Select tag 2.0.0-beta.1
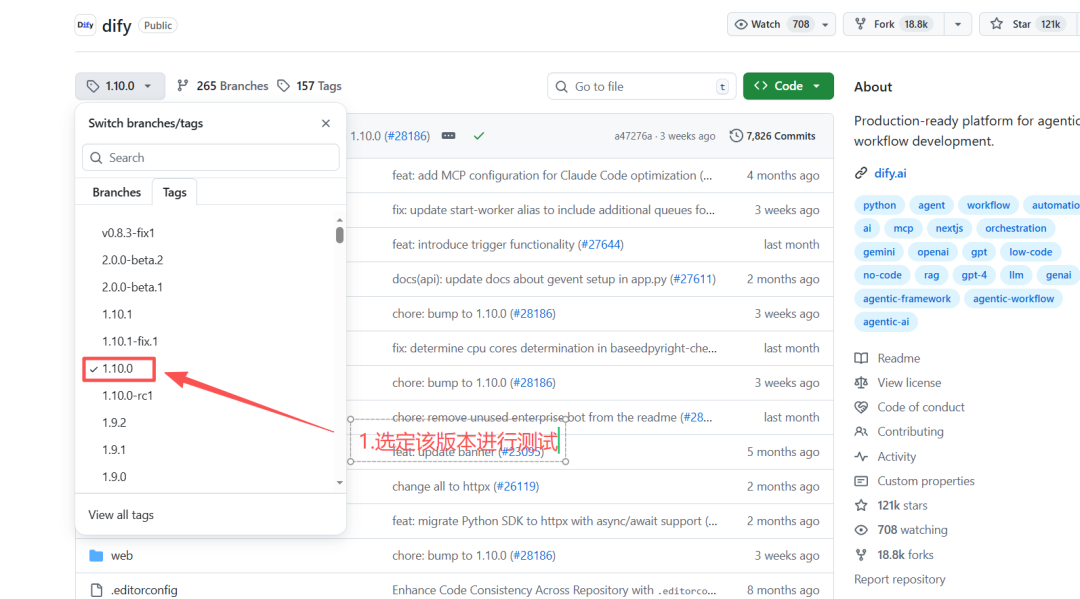Viewport: 1080px width, 599px height. click(x=132, y=287)
